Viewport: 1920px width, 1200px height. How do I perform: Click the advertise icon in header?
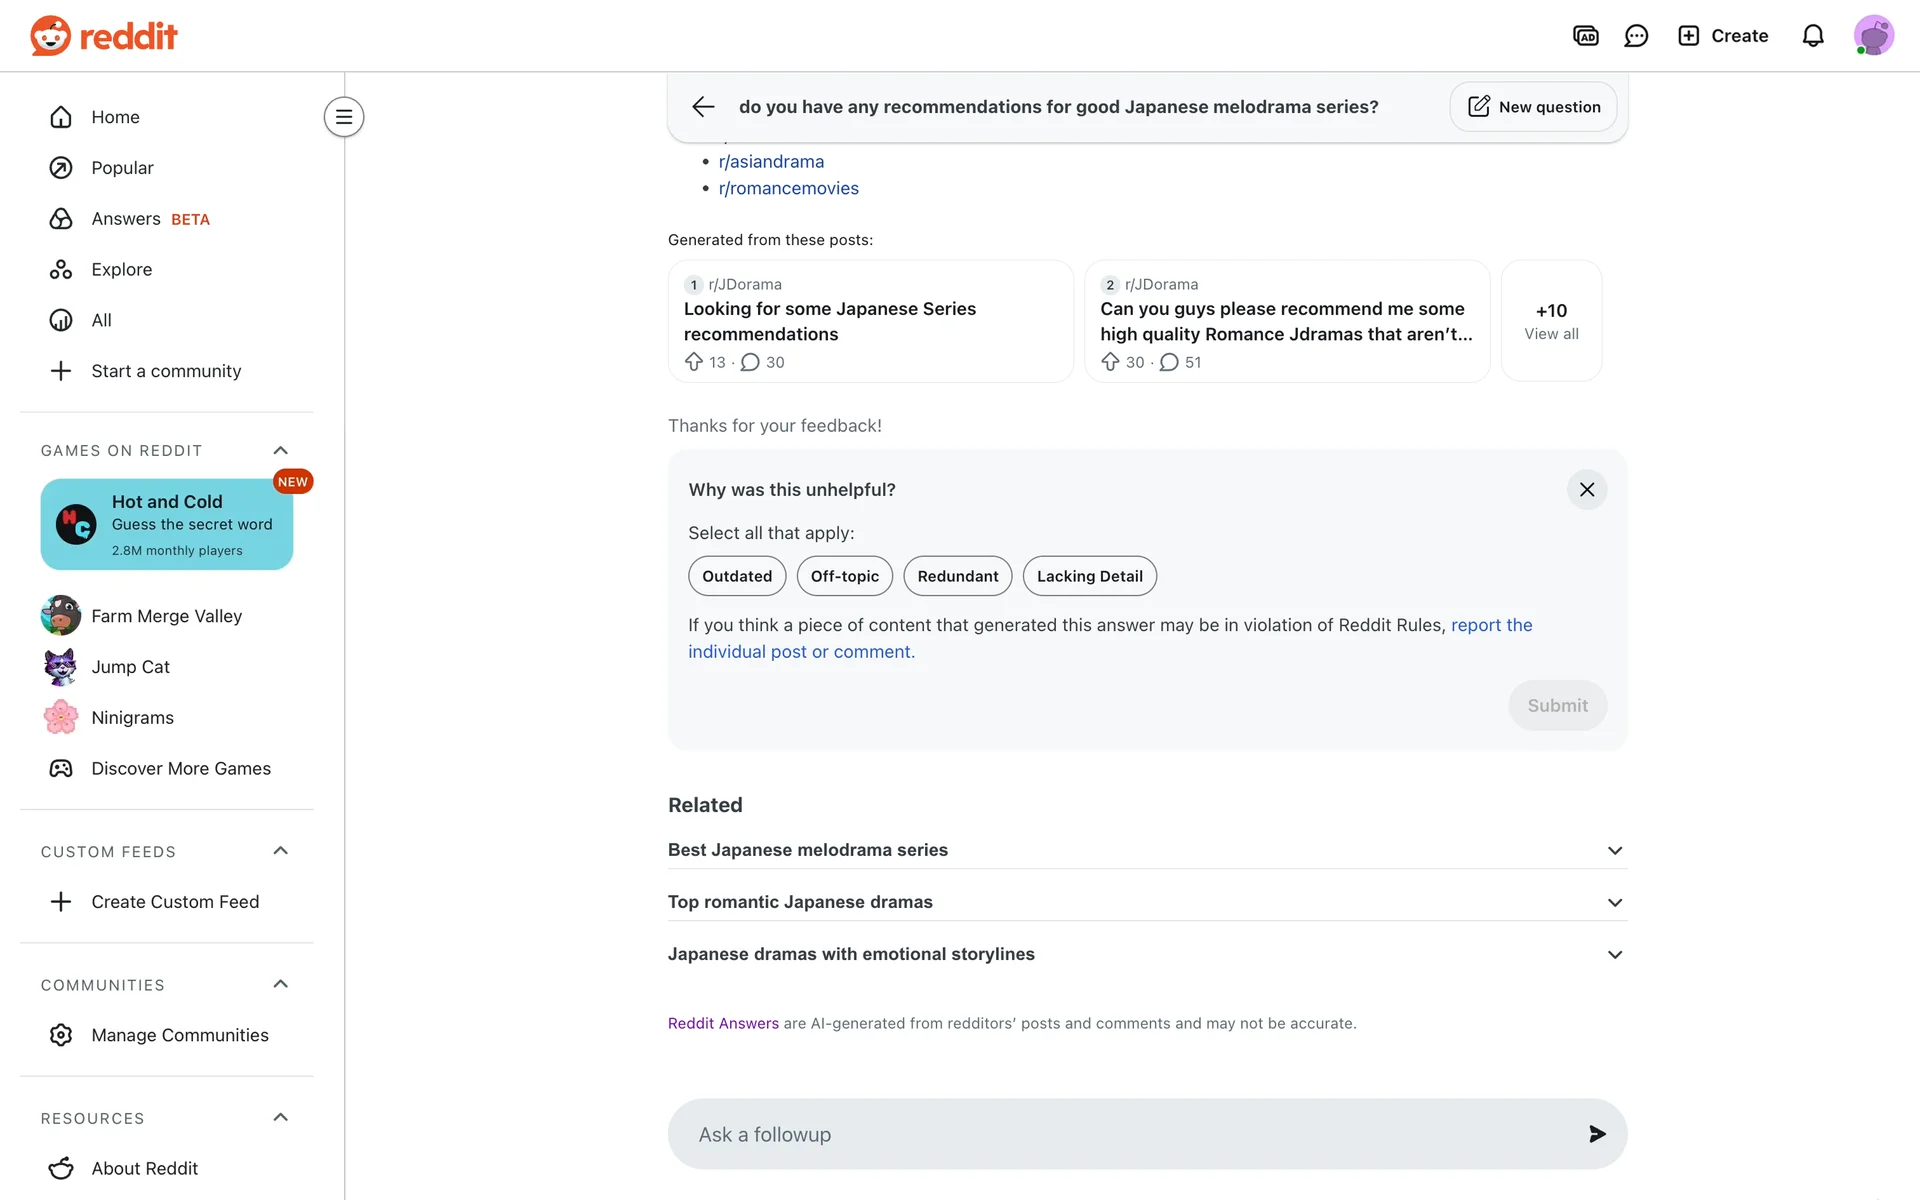click(1585, 36)
